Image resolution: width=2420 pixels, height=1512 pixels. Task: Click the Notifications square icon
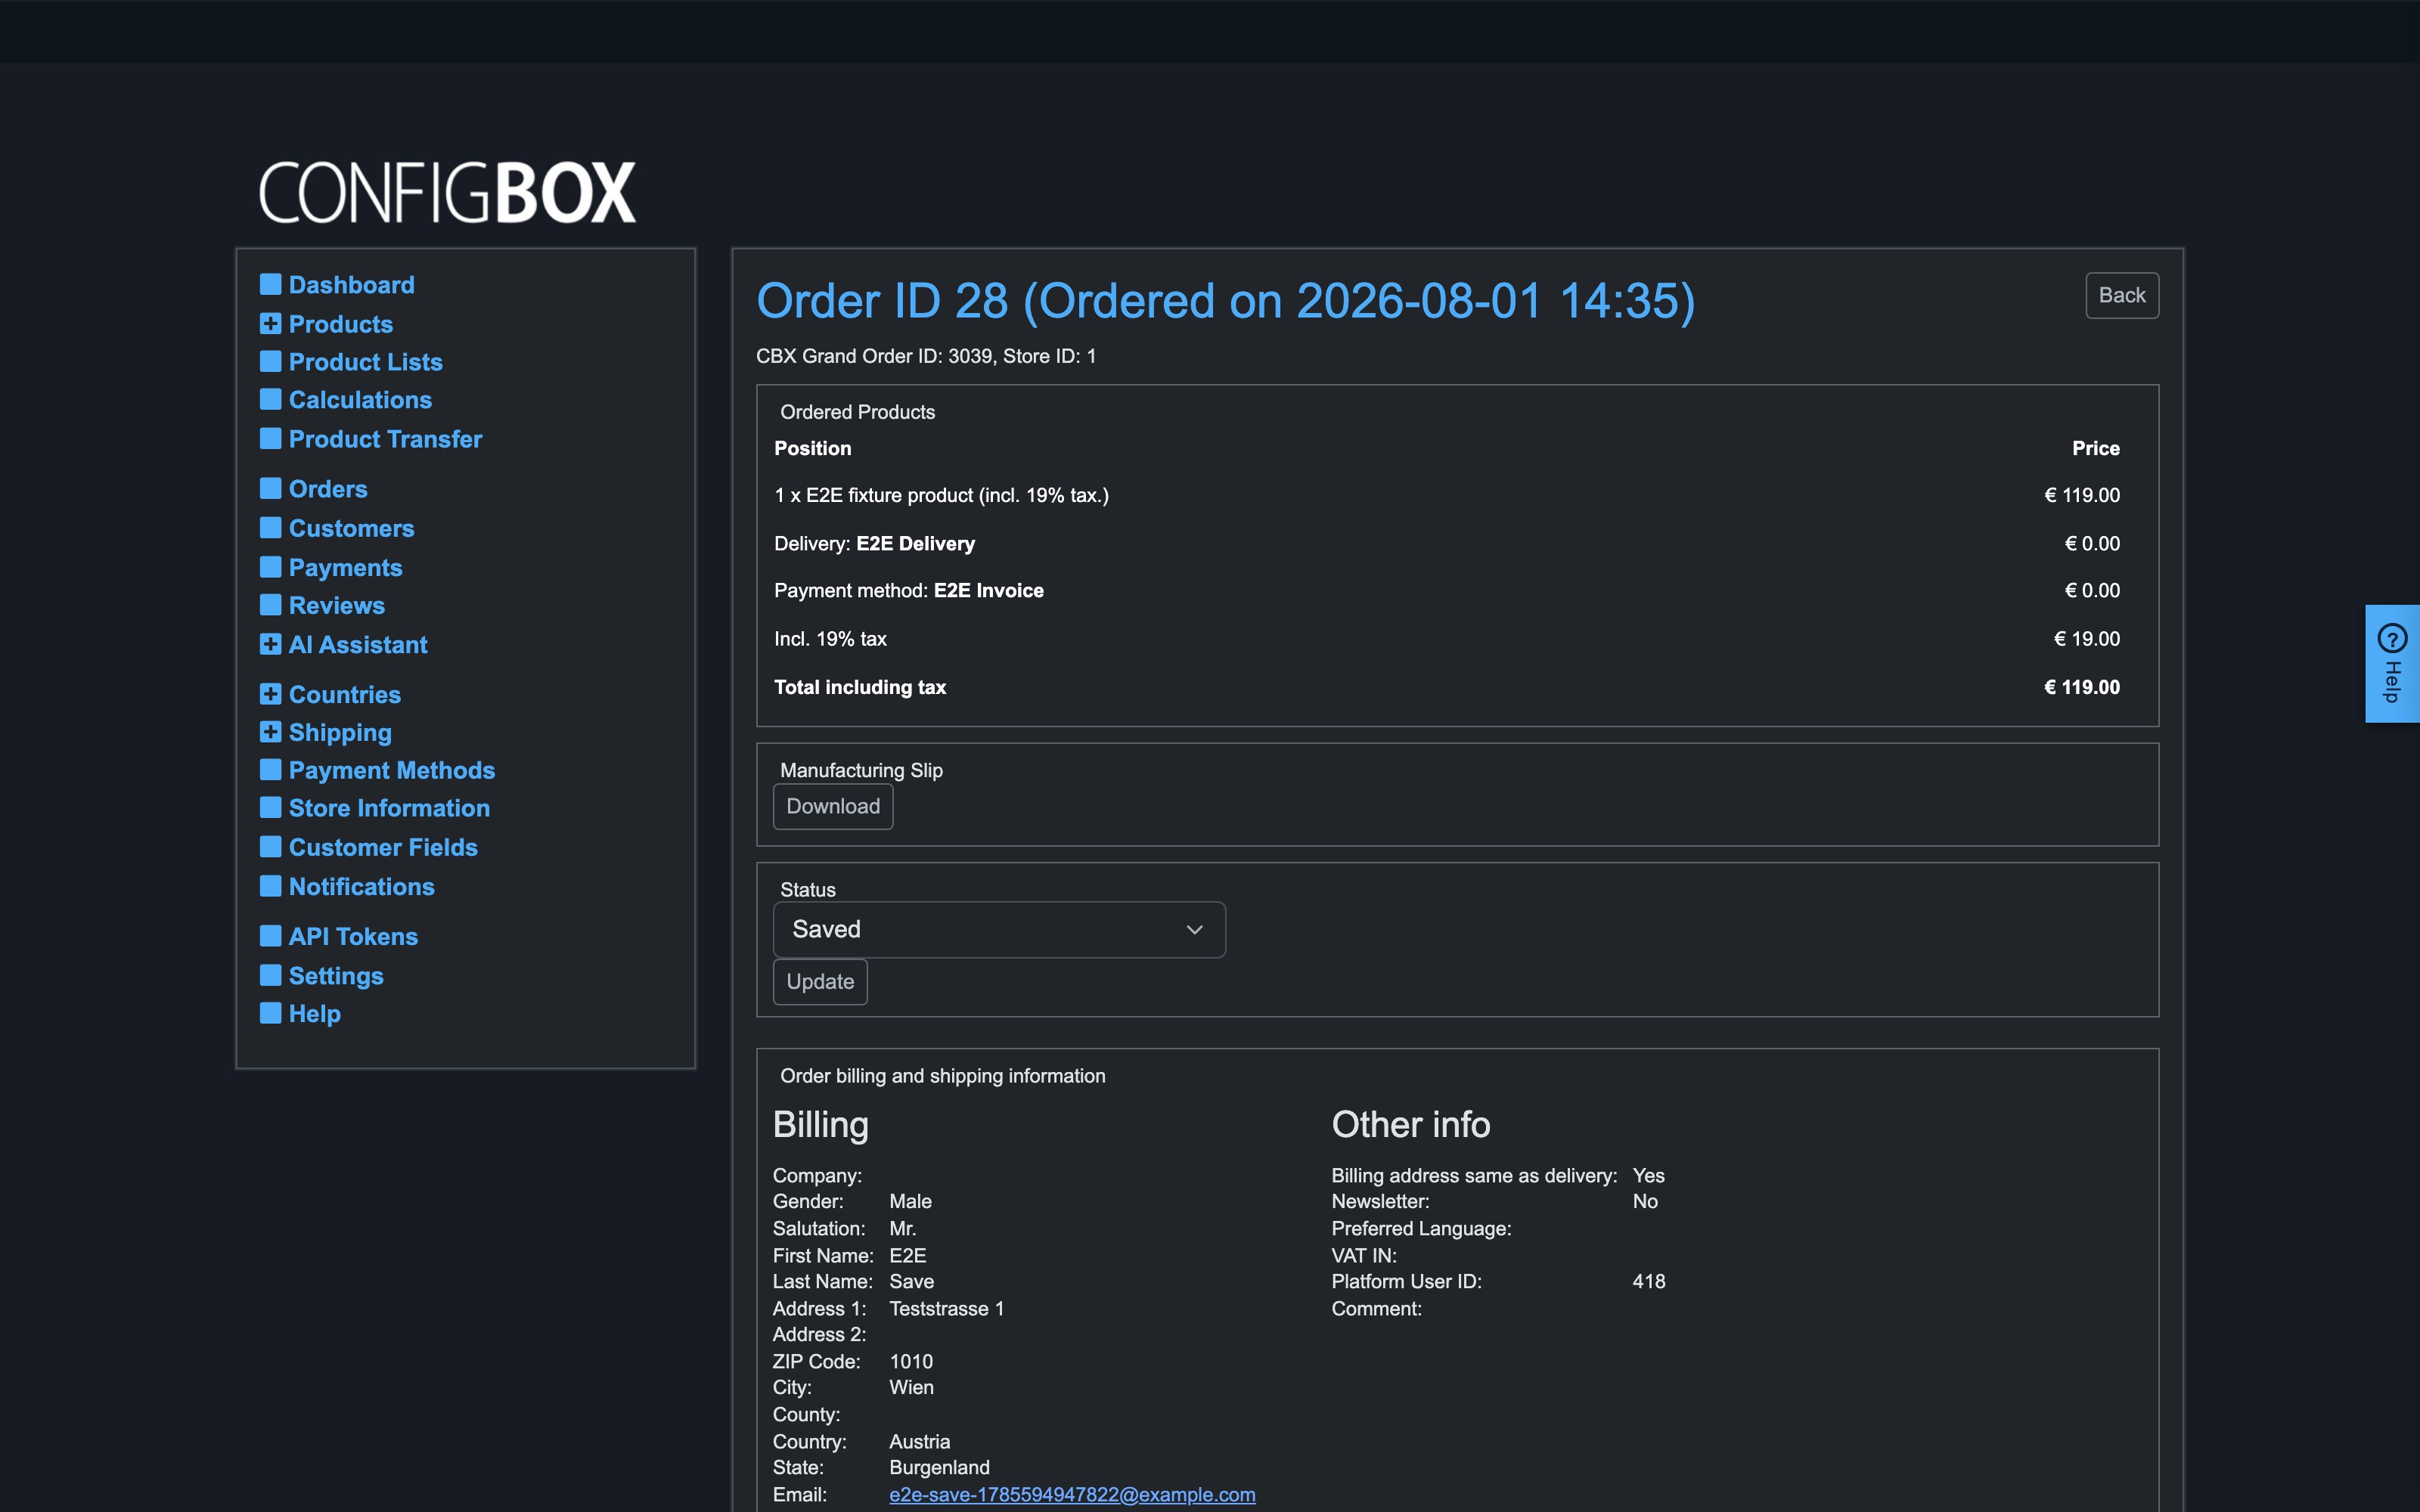(270, 886)
